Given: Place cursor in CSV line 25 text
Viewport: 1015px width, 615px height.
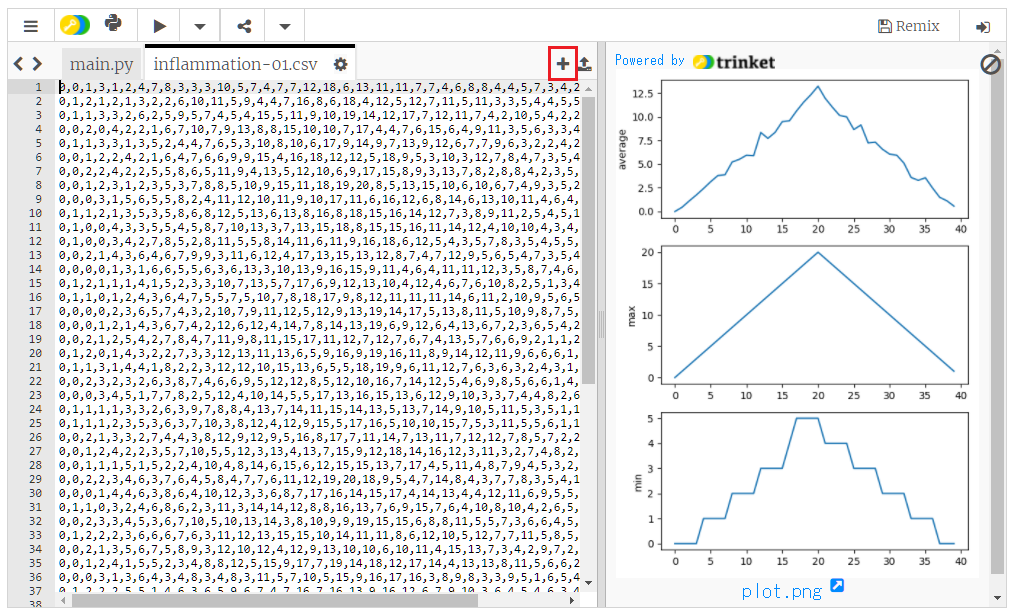Looking at the screenshot, I should pos(319,423).
